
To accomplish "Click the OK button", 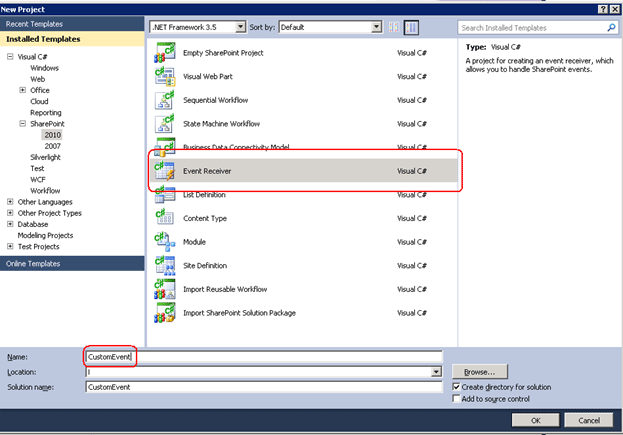I will pos(535,420).
